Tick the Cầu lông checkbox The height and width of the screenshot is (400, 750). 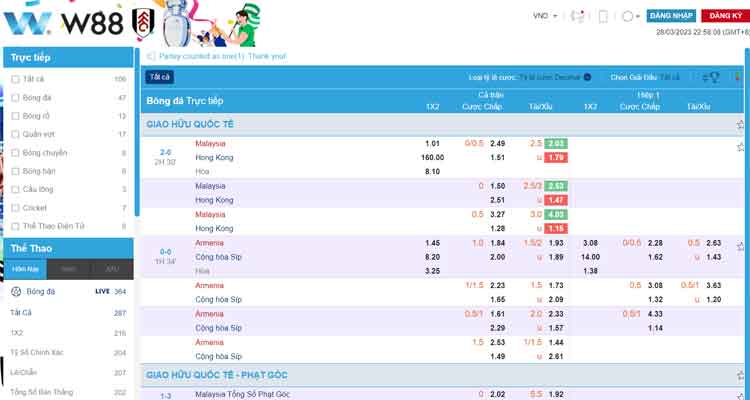tap(15, 189)
